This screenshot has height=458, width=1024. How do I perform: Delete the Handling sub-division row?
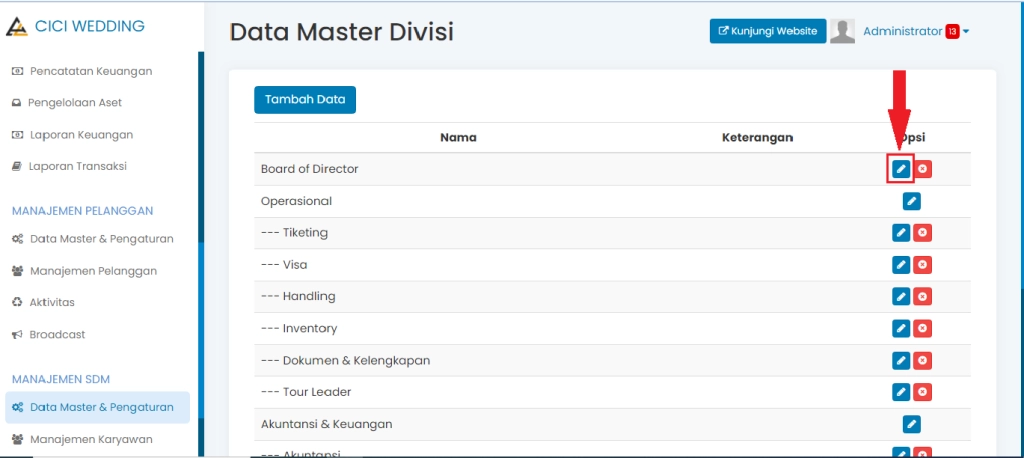tap(923, 297)
